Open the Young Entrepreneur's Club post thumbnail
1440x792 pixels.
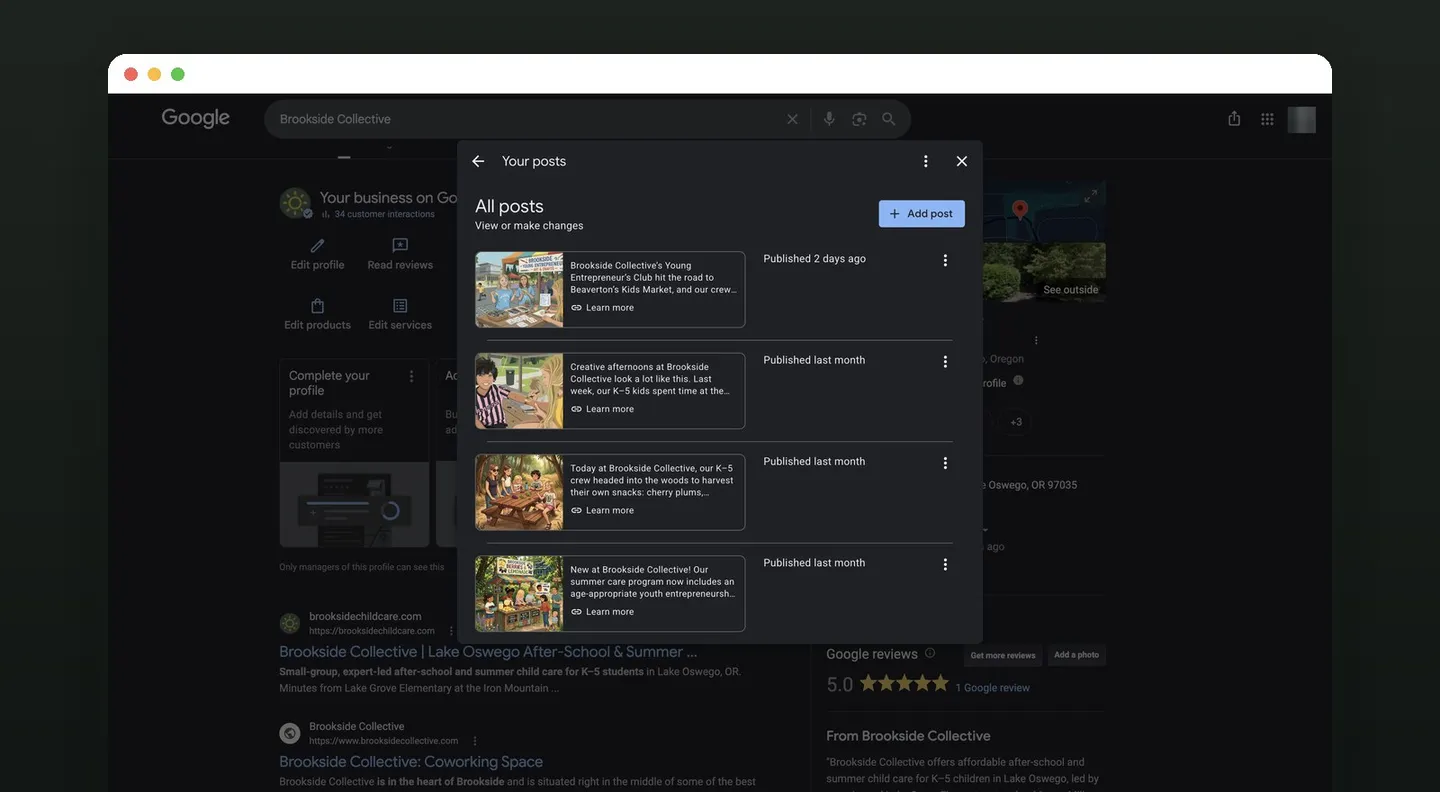point(519,290)
